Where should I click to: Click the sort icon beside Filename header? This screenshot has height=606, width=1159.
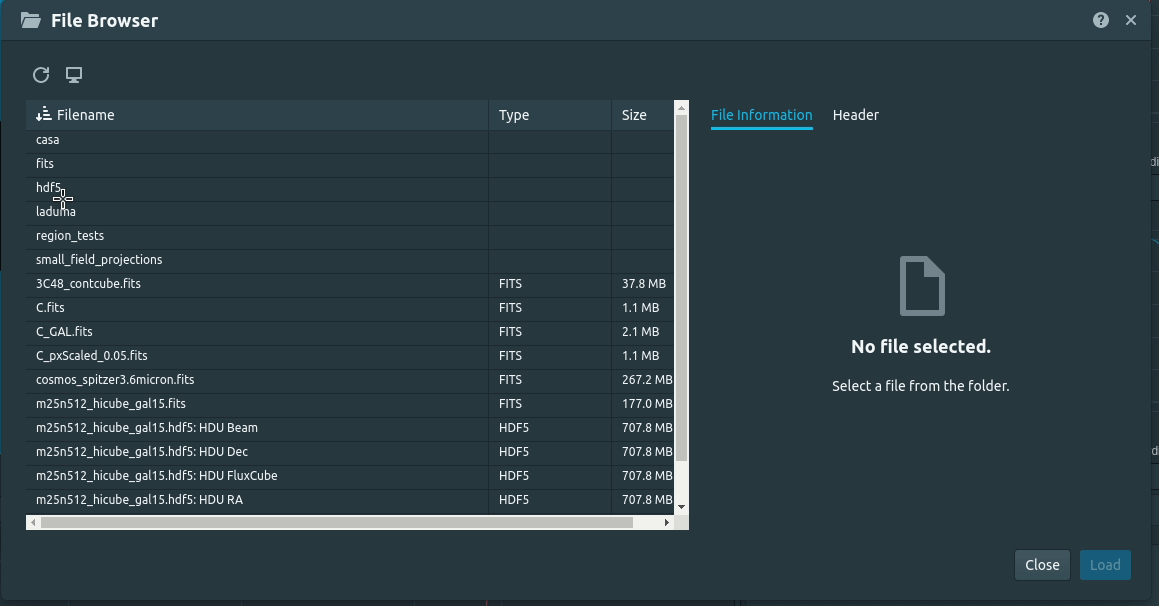coord(44,114)
